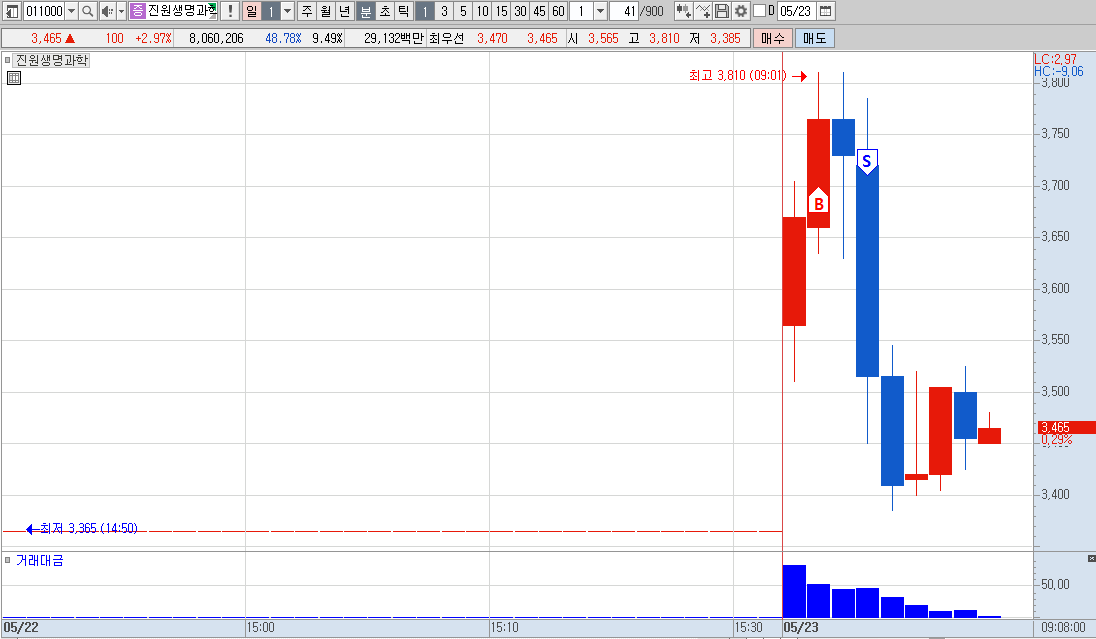This screenshot has width=1096, height=639.
Task: Click the add candlestick chart icon
Action: 684,11
